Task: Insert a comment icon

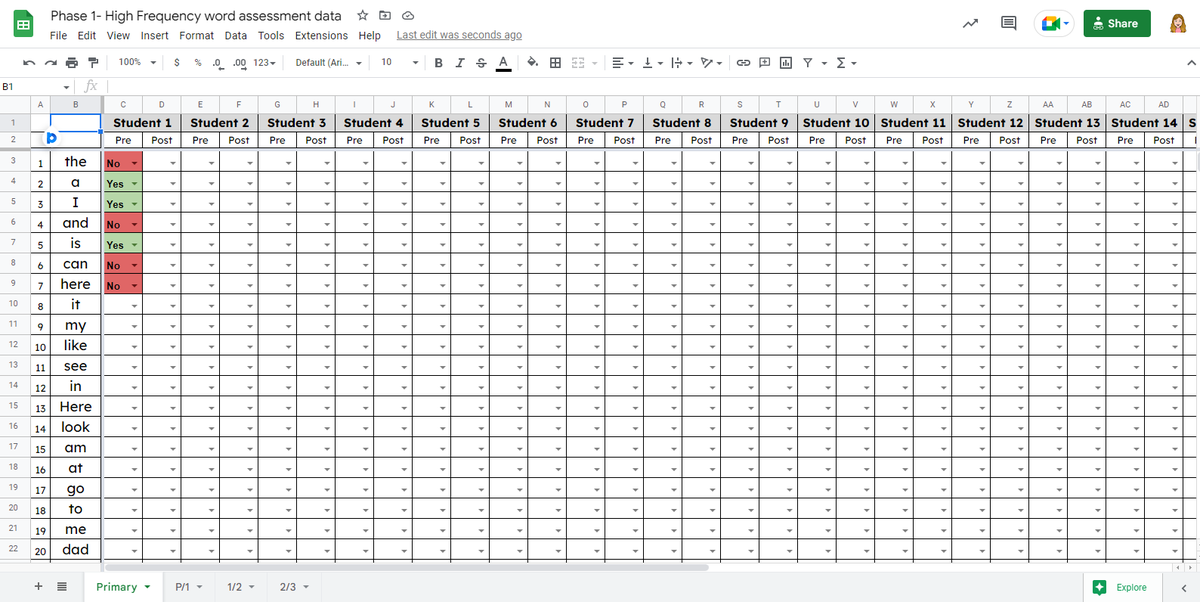Action: pos(764,62)
